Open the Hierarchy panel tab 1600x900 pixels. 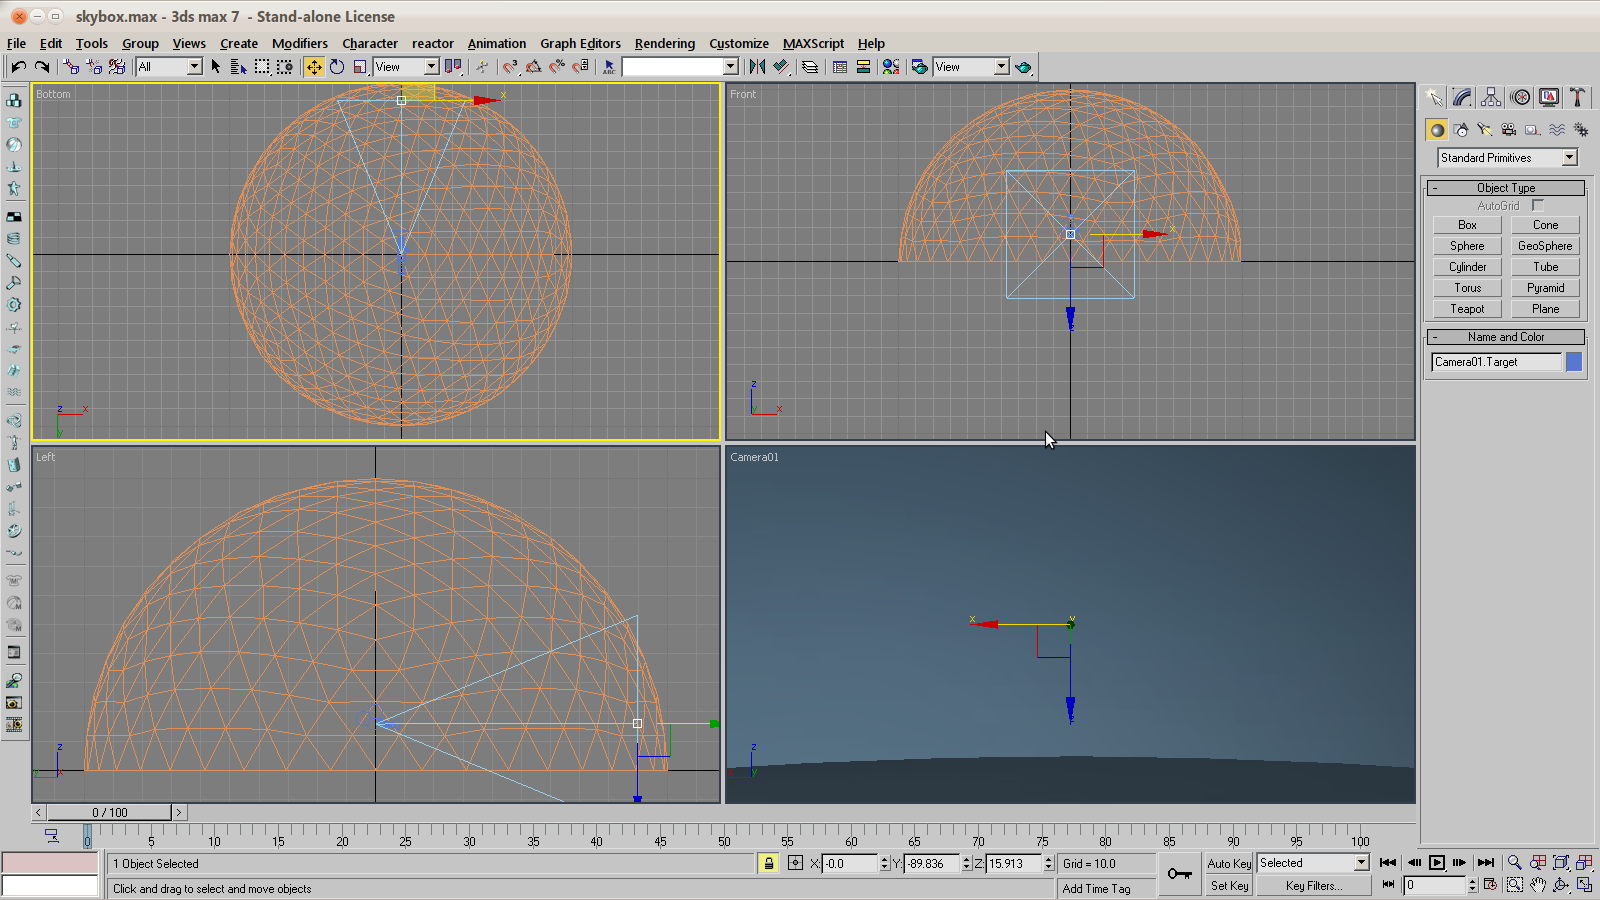point(1491,97)
